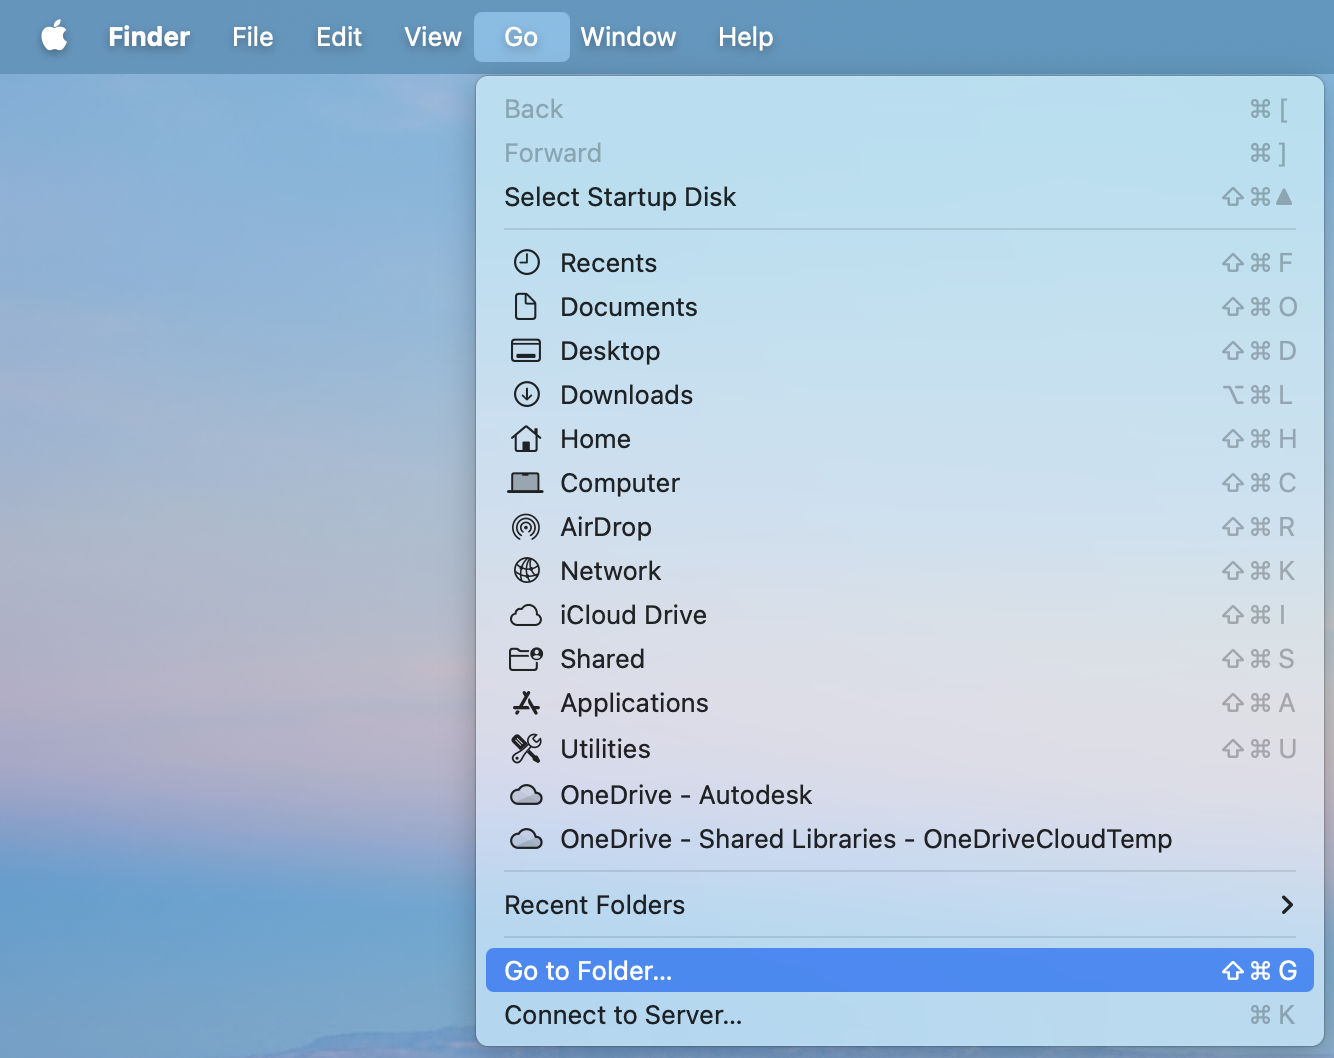1334x1058 pixels.
Task: Open the Window menu
Action: click(x=628, y=37)
